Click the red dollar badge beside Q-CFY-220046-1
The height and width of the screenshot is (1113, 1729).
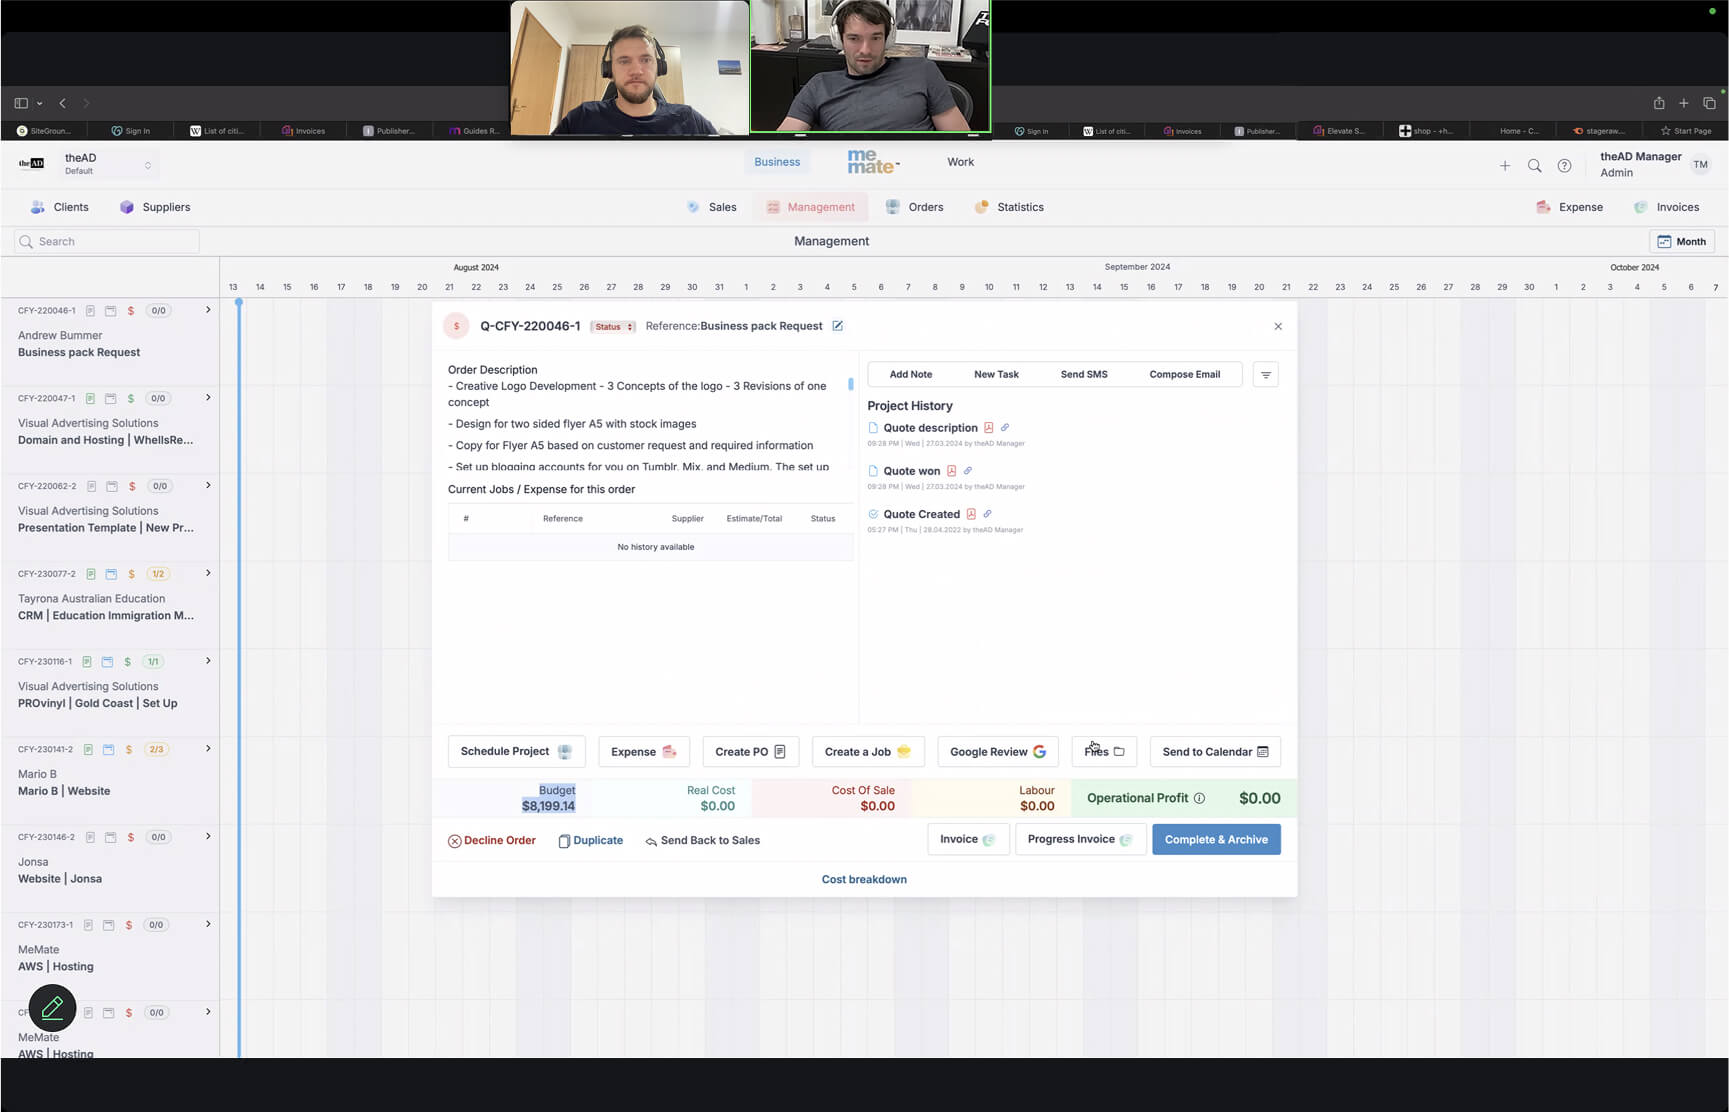pyautogui.click(x=456, y=326)
